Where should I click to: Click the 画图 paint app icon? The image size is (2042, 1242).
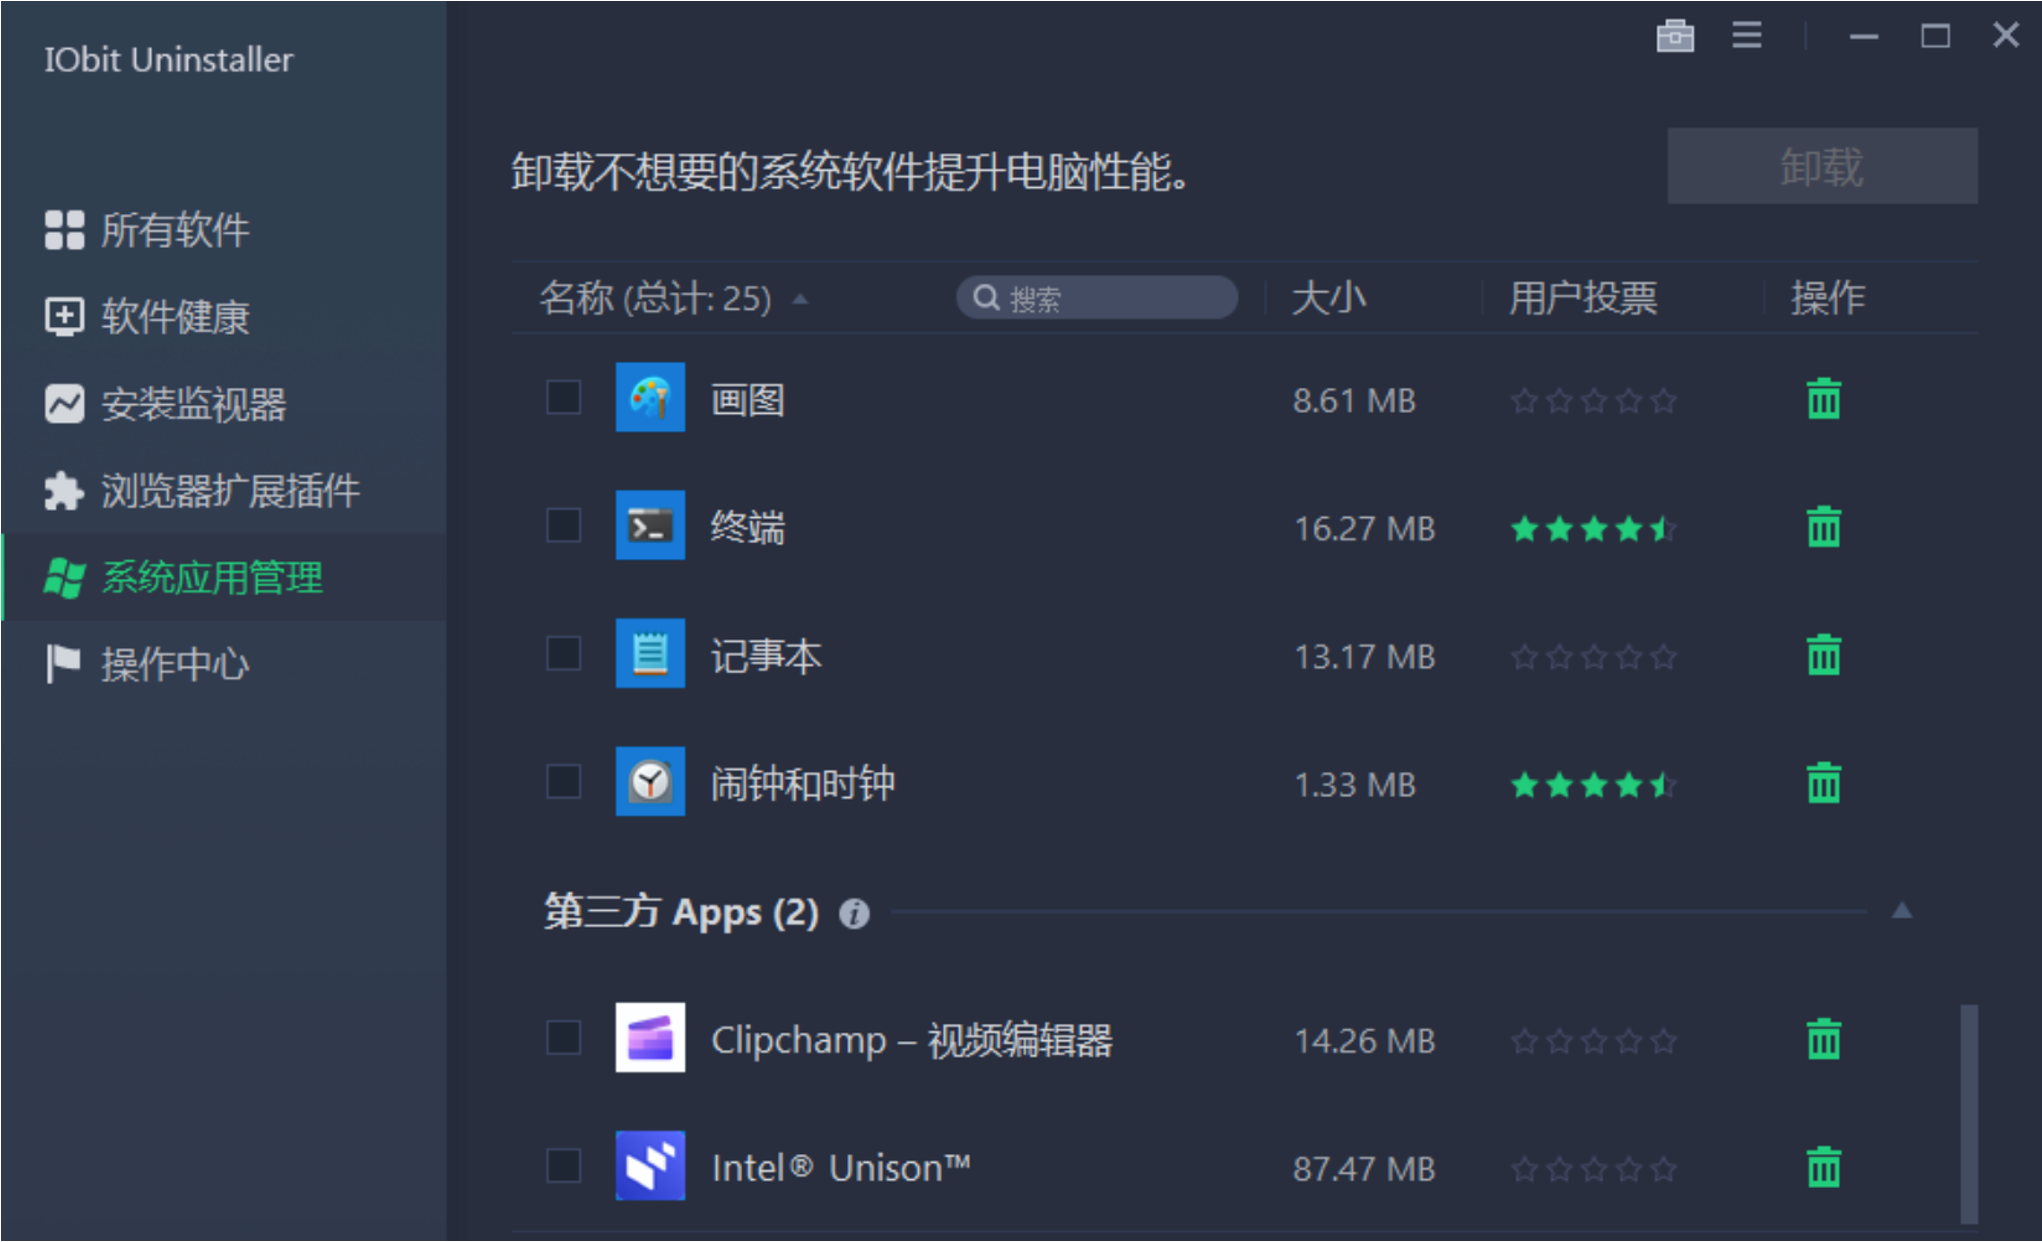pos(650,397)
